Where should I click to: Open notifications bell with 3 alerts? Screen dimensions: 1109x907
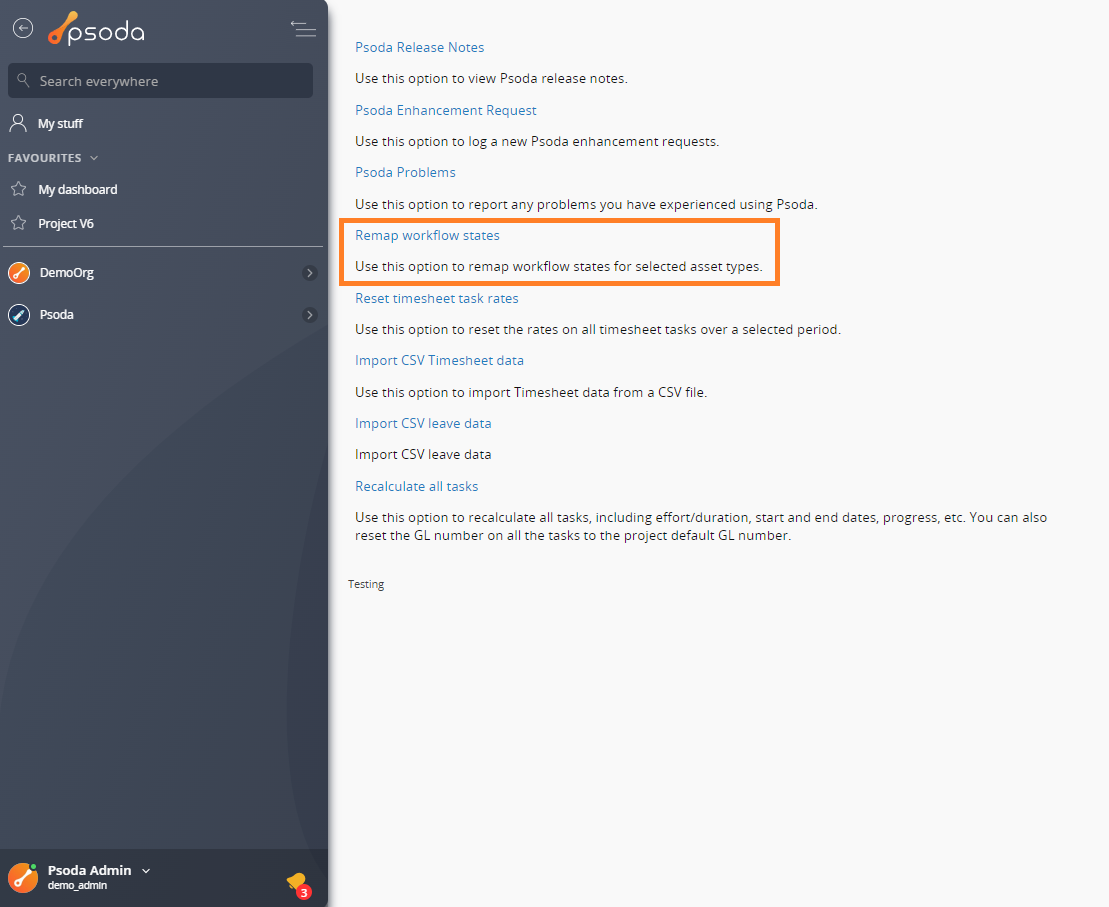pyautogui.click(x=298, y=884)
